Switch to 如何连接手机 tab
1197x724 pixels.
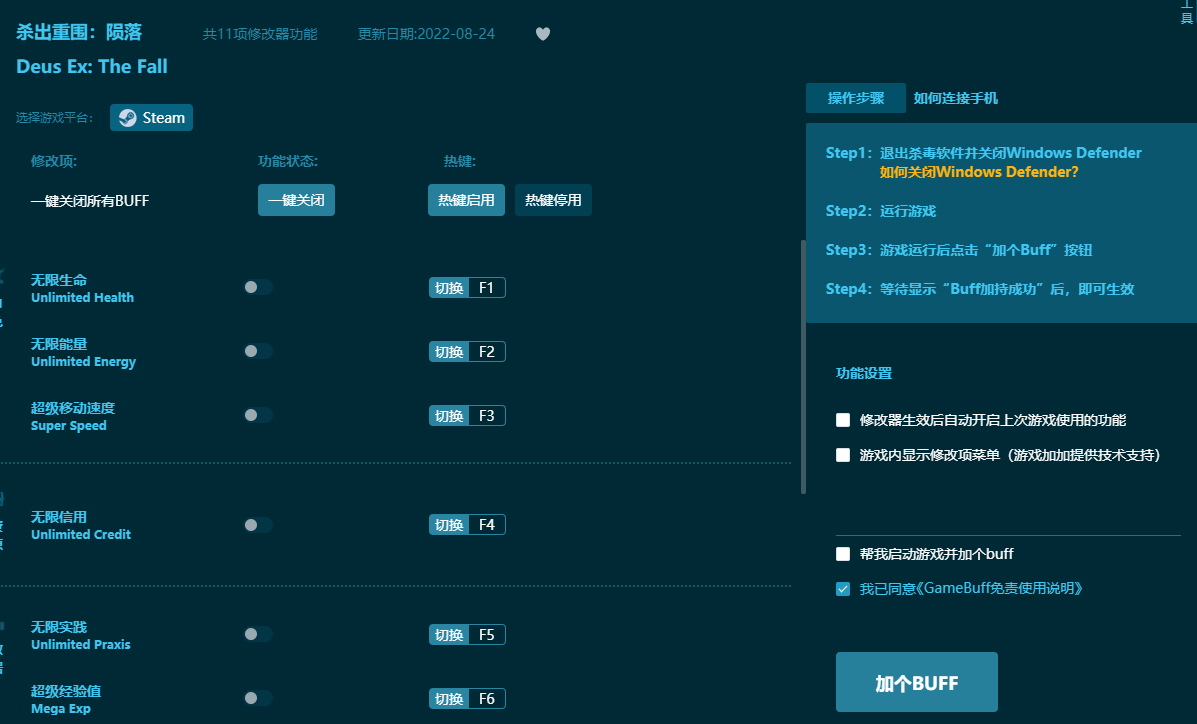click(x=955, y=98)
